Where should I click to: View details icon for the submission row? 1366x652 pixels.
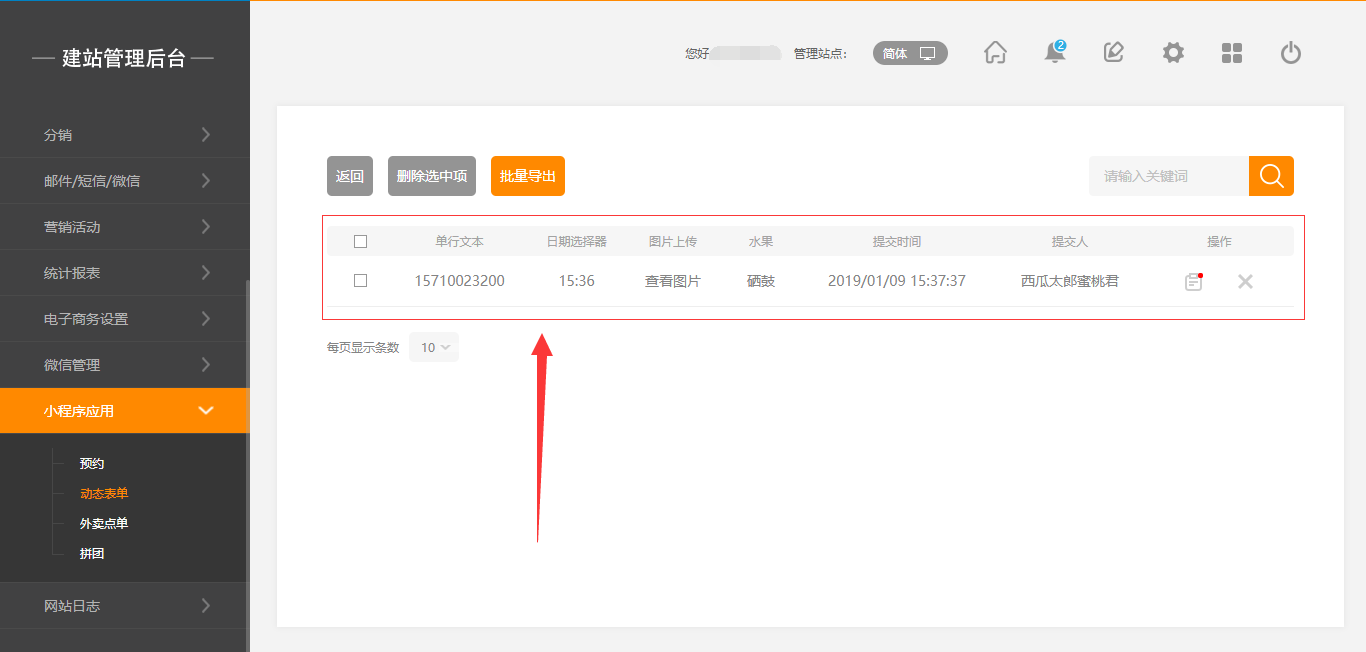1193,282
